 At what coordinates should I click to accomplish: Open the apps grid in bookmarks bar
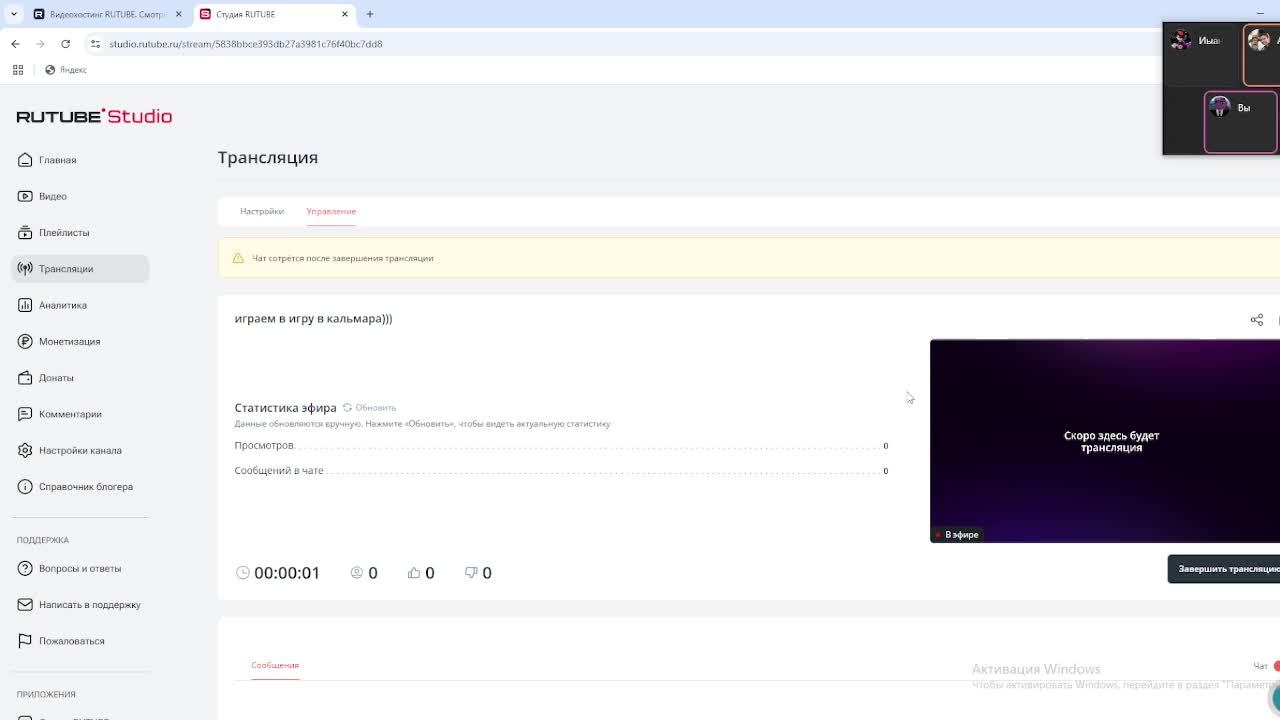(x=18, y=70)
